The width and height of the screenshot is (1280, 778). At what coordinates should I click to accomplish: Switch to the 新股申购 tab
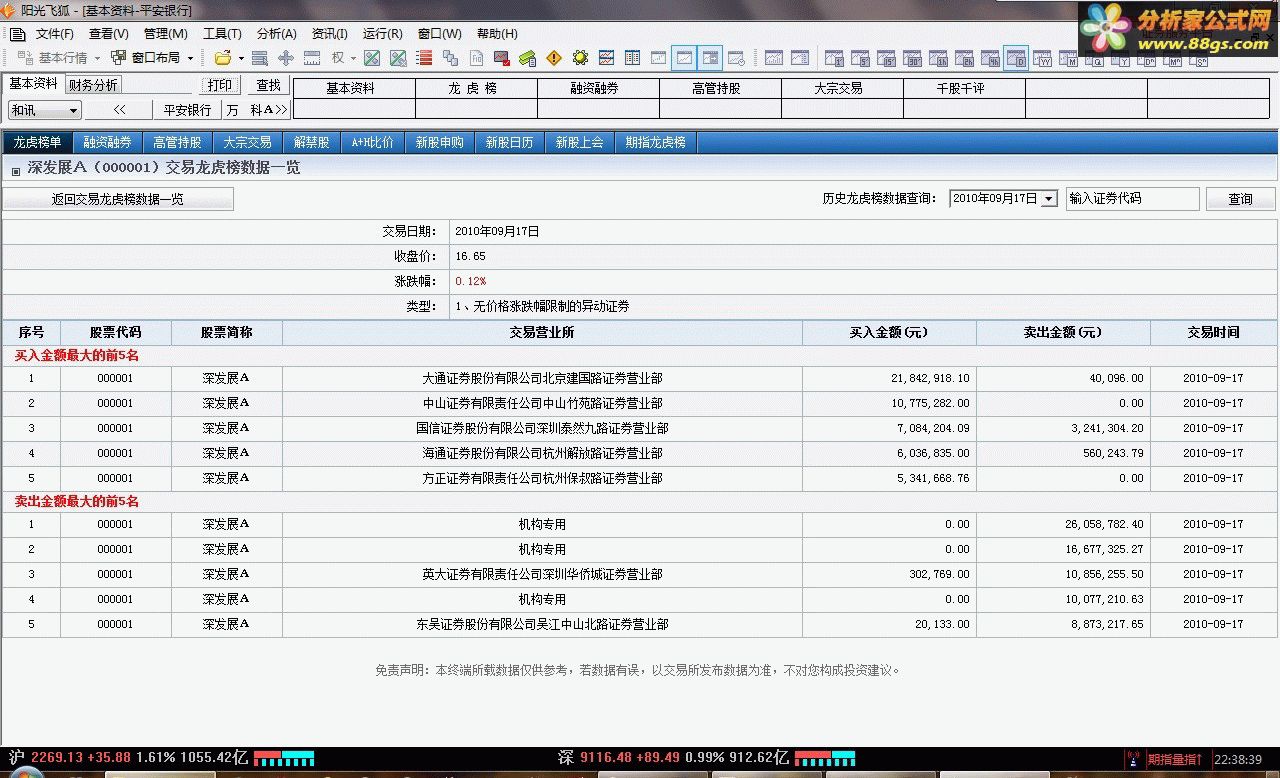(440, 143)
